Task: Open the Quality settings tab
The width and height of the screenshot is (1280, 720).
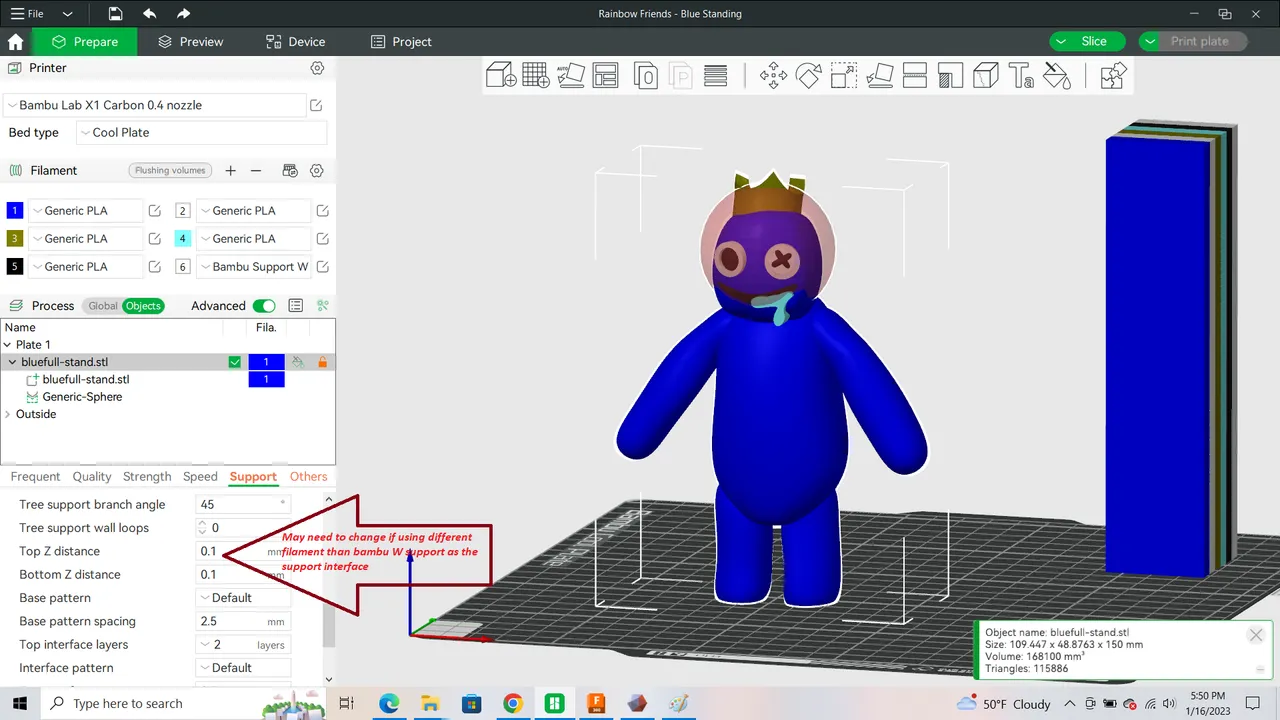Action: [92, 477]
